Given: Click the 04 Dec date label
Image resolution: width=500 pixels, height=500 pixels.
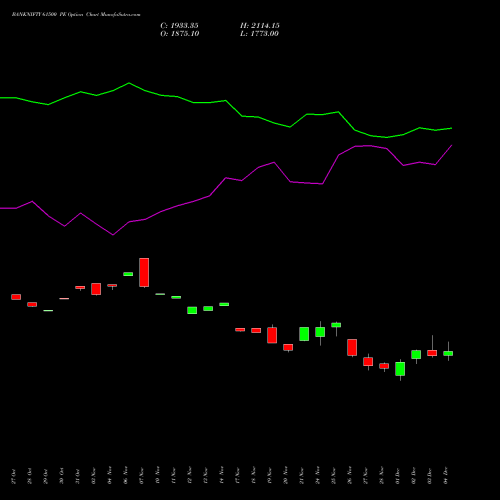Looking at the screenshot, I should 446,476.
